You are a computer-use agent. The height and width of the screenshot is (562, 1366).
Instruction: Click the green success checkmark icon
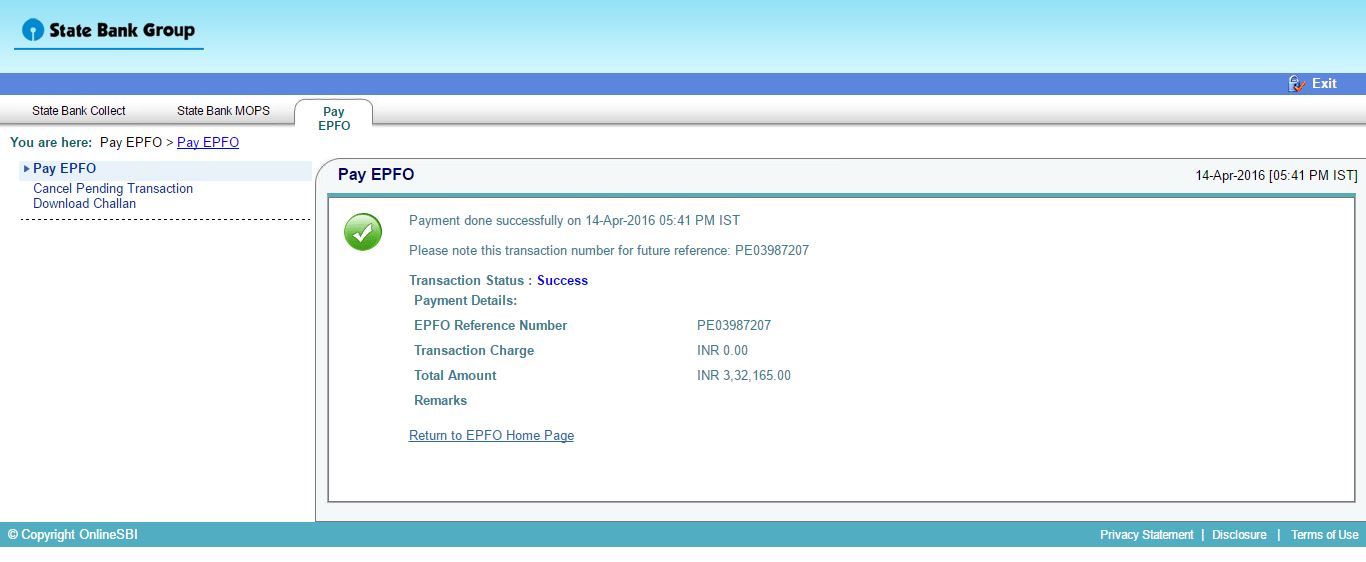(x=362, y=232)
